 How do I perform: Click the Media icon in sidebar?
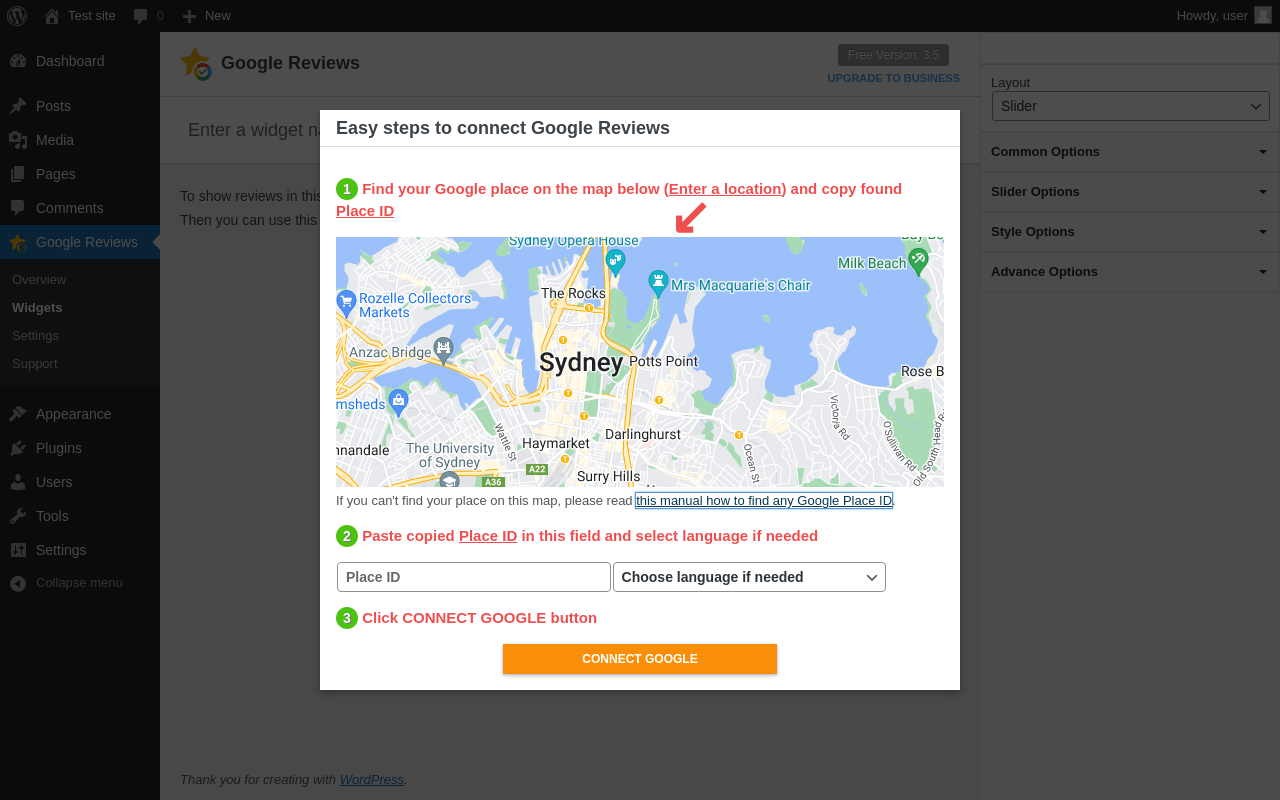pyautogui.click(x=18, y=140)
